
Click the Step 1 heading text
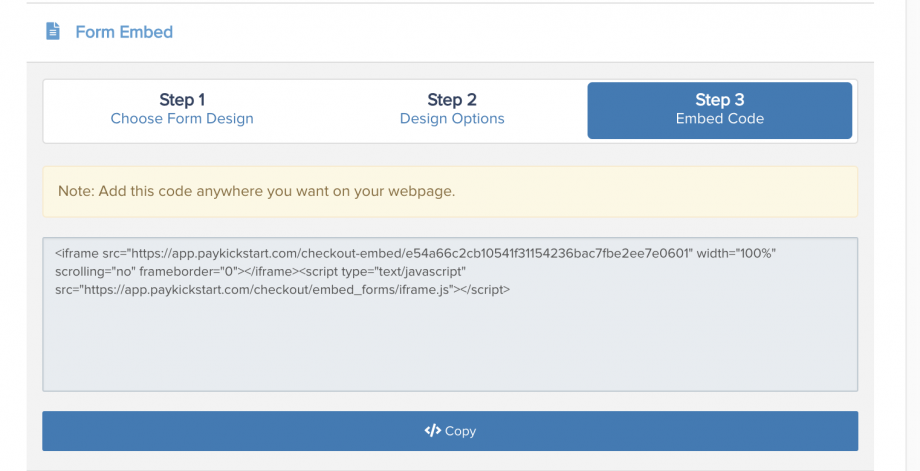[182, 100]
